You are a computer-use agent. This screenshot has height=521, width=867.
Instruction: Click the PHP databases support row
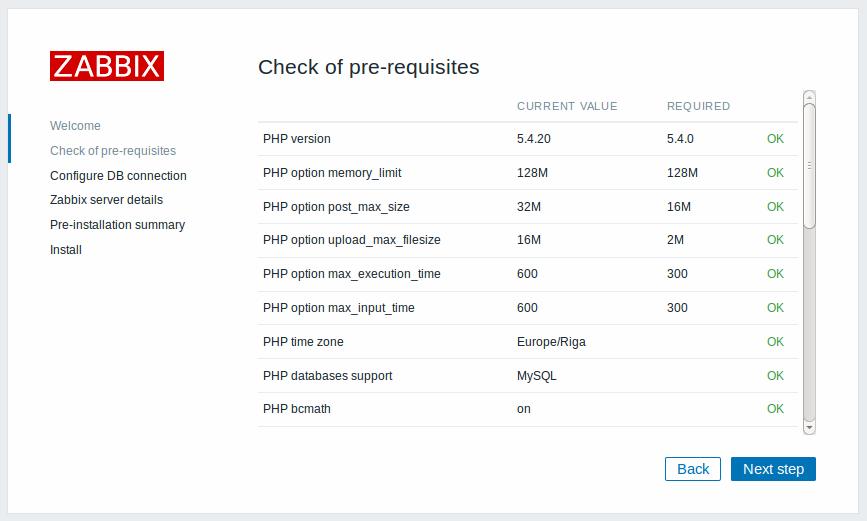click(327, 376)
